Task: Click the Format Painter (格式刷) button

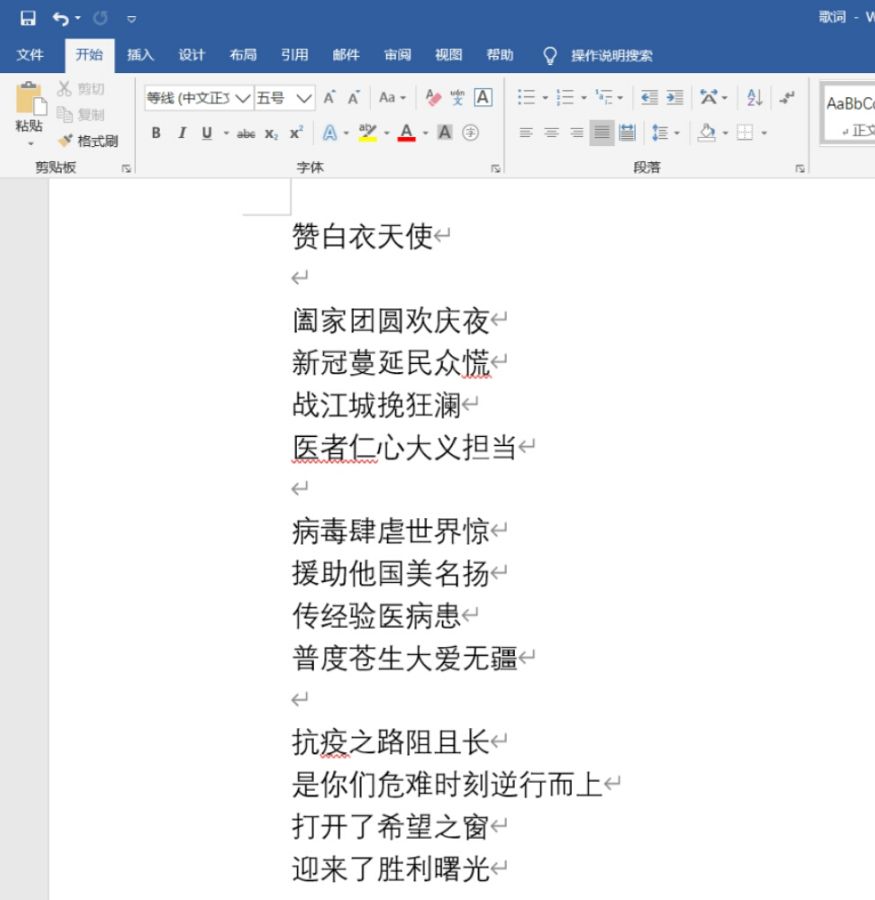Action: 88,141
